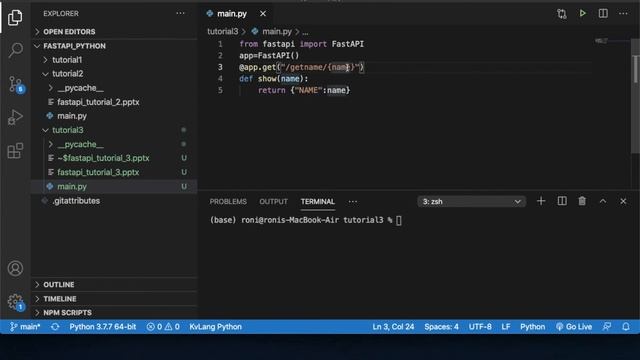Click main* git branch indicator

[25, 327]
